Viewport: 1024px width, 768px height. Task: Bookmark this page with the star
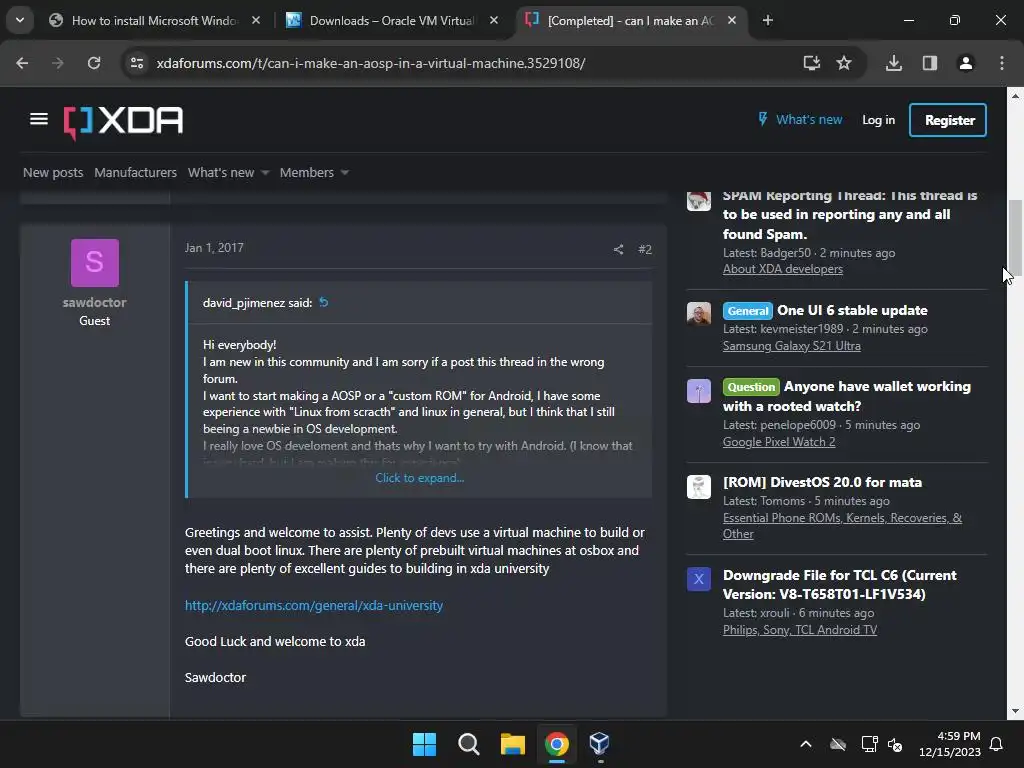(844, 63)
